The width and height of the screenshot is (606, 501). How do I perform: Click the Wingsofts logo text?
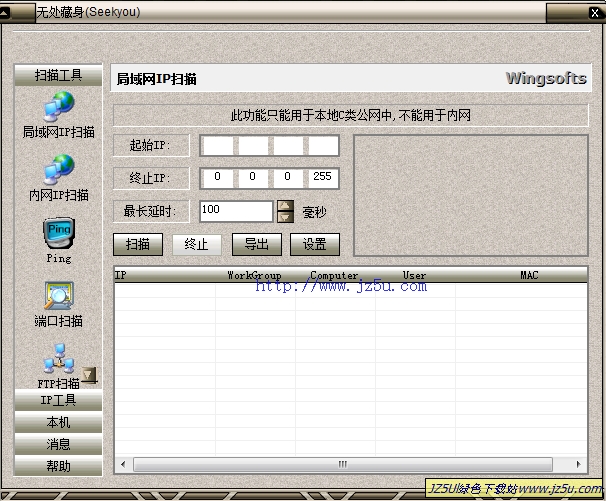[x=546, y=78]
